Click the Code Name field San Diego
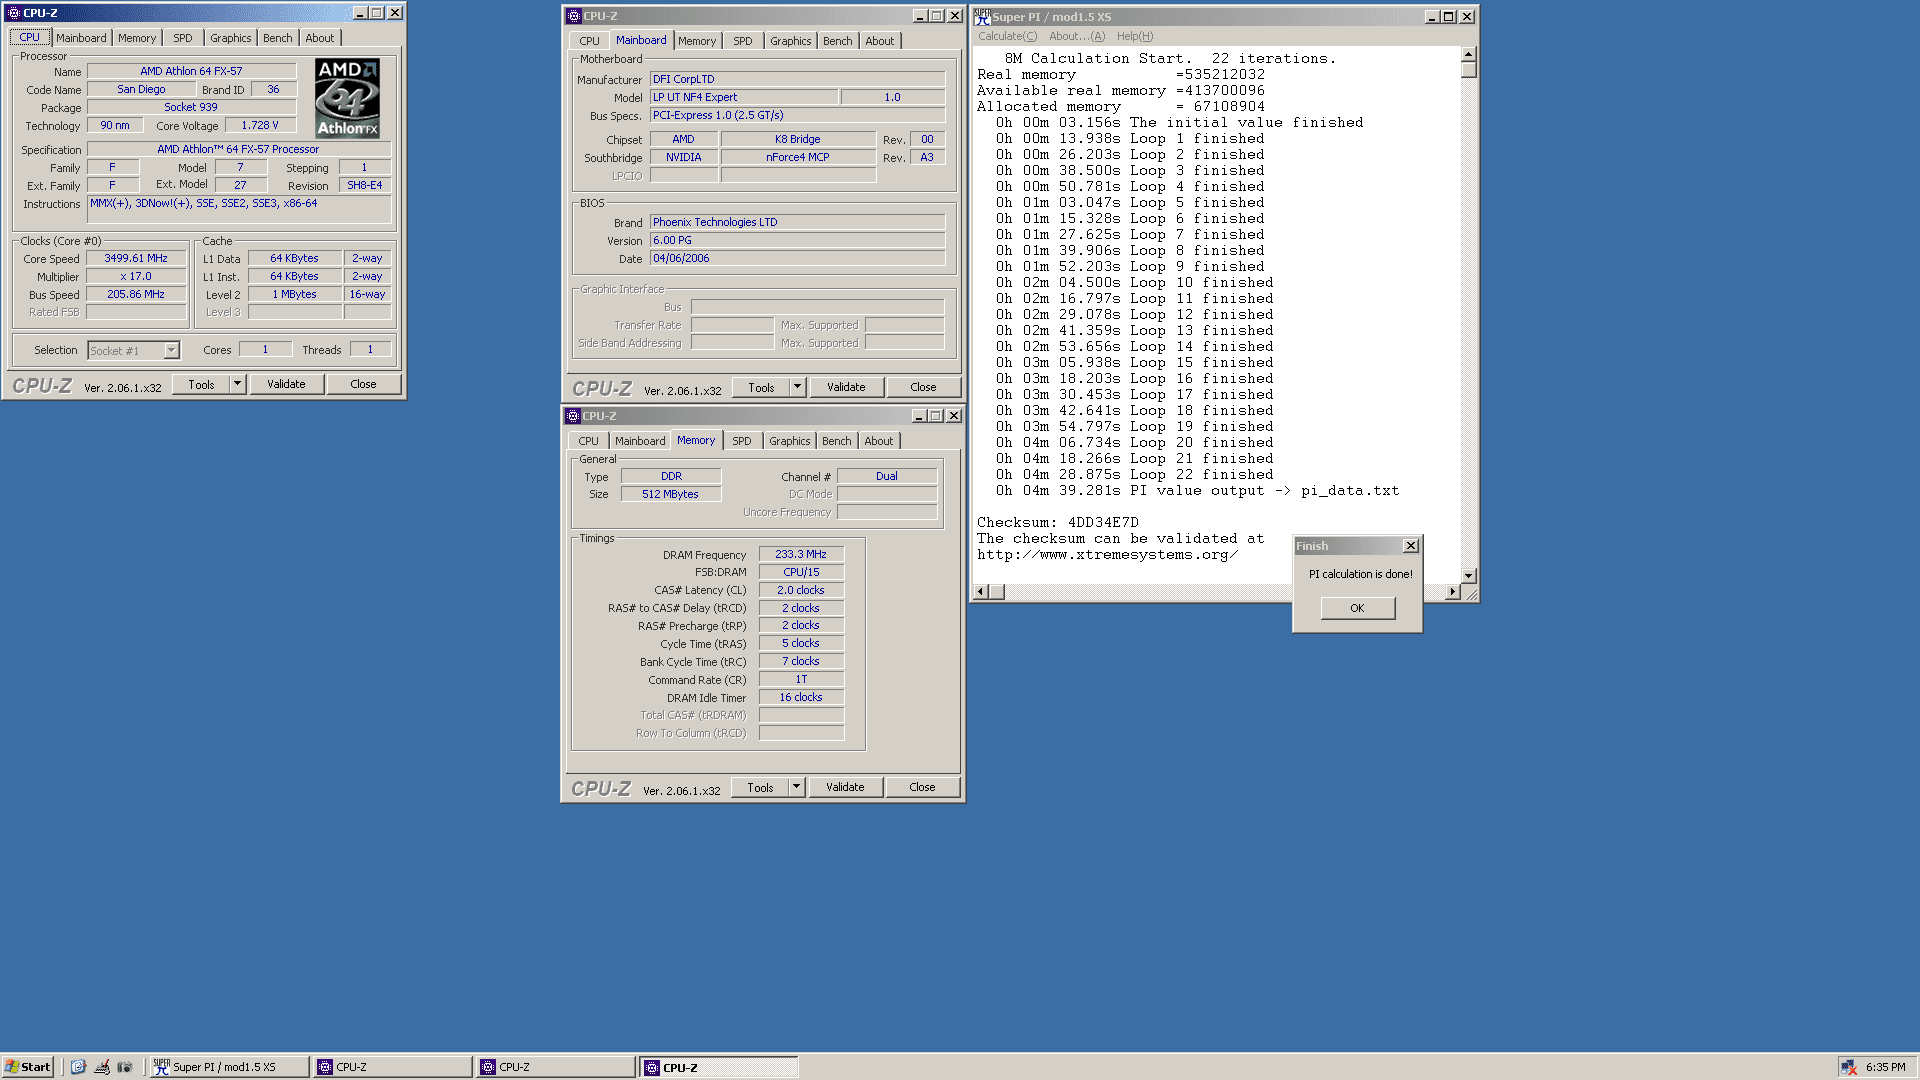This screenshot has width=1920, height=1080. point(141,89)
